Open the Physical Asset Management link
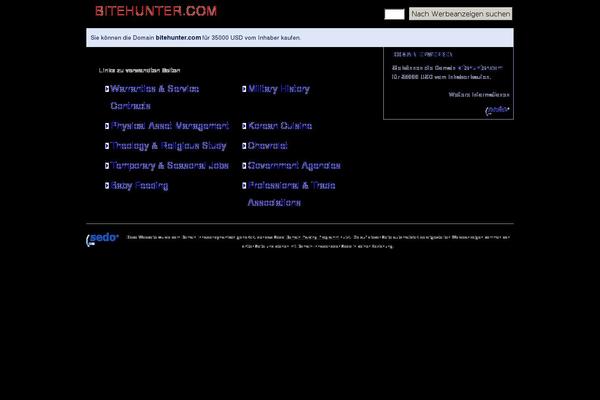The height and width of the screenshot is (400, 600). tap(170, 126)
